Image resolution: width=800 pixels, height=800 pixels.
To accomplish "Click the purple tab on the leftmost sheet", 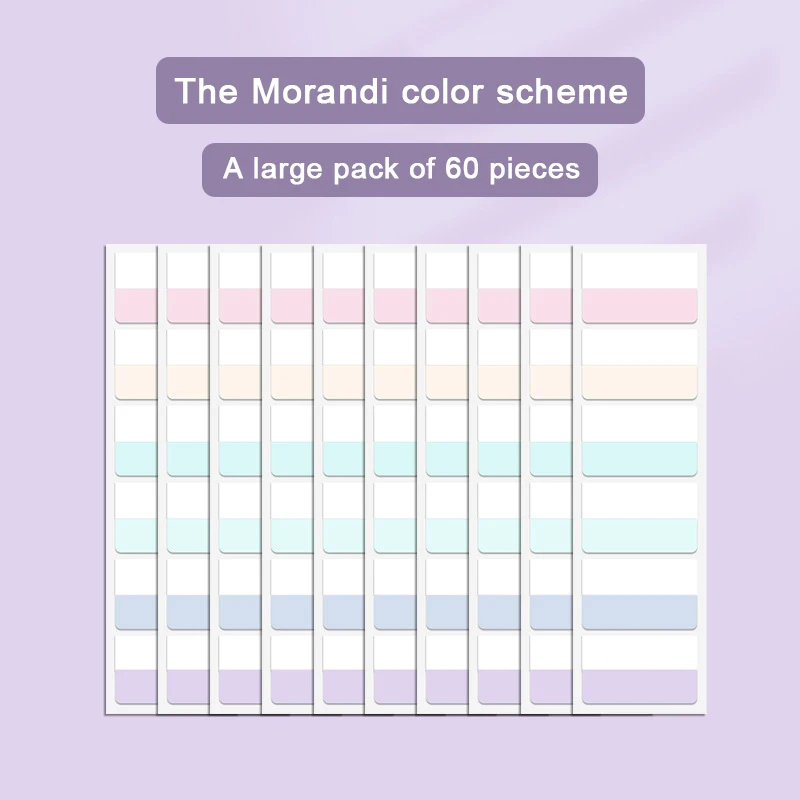I will pos(136,686).
